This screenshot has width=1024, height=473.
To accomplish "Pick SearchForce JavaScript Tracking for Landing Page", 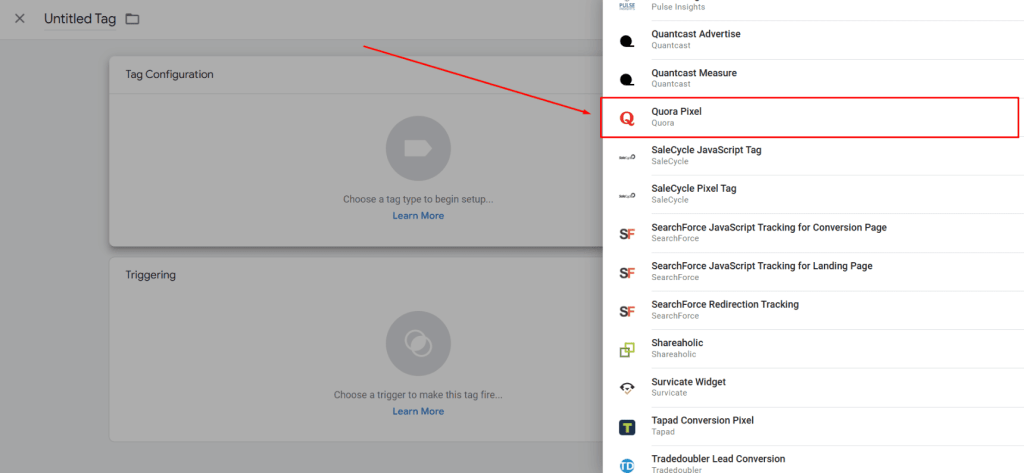I will pos(761,266).
